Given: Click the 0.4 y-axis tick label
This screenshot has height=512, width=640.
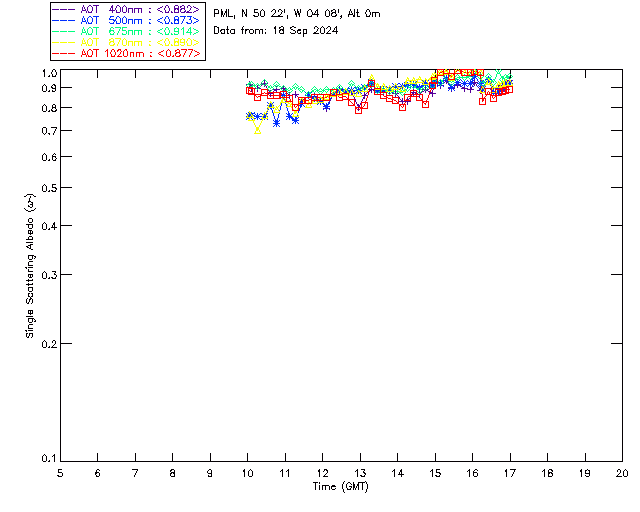Looking at the screenshot, I should tap(49, 226).
